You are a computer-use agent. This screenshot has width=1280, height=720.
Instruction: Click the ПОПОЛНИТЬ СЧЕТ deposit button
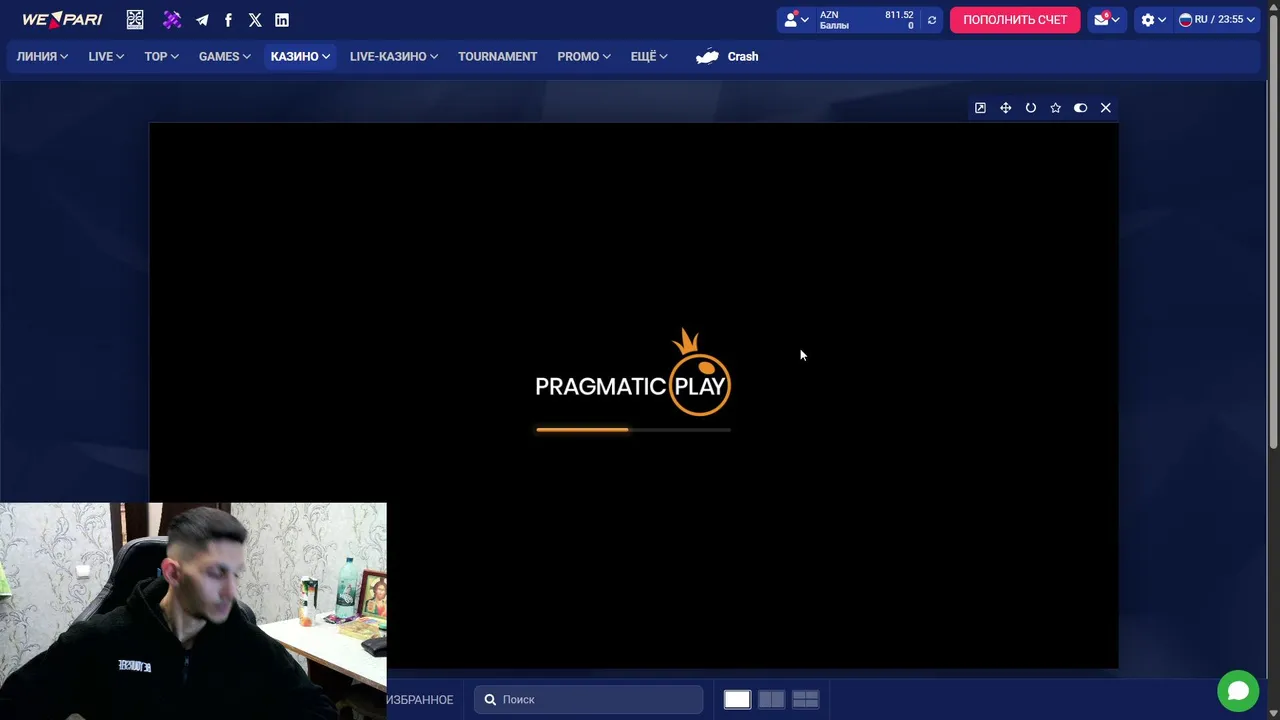click(1015, 20)
